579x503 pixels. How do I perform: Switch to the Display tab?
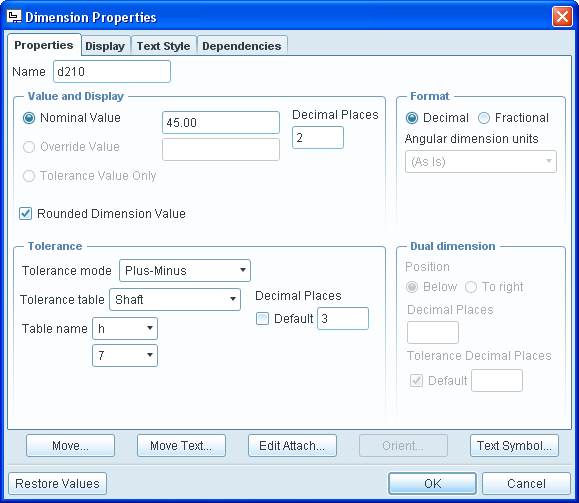point(105,46)
